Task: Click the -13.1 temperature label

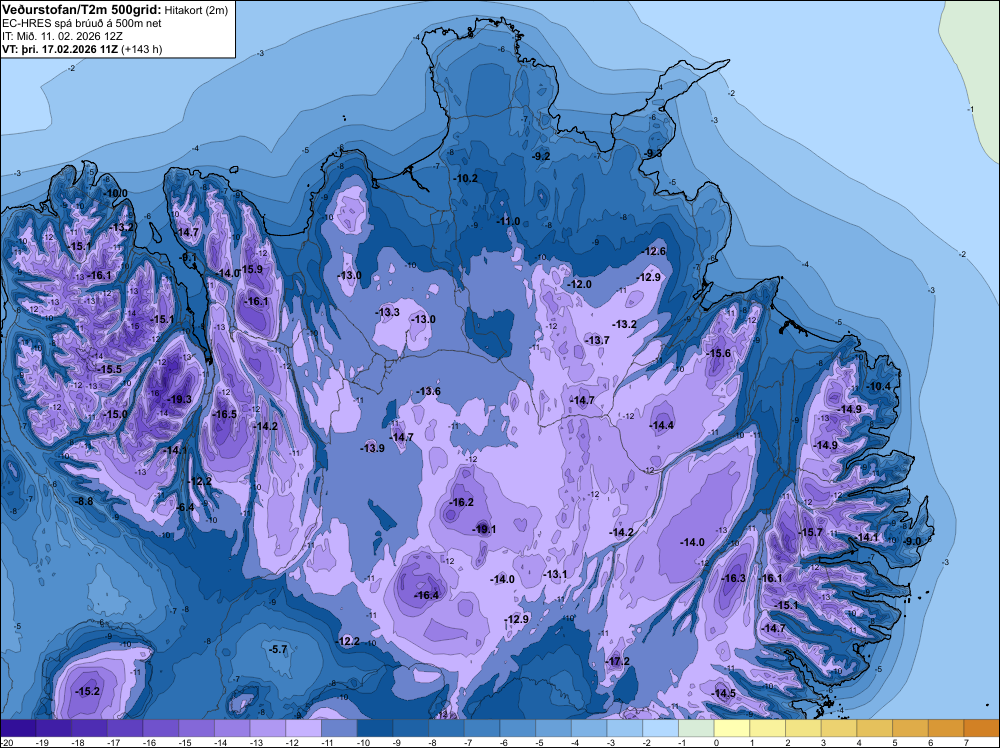Action: (x=555, y=575)
